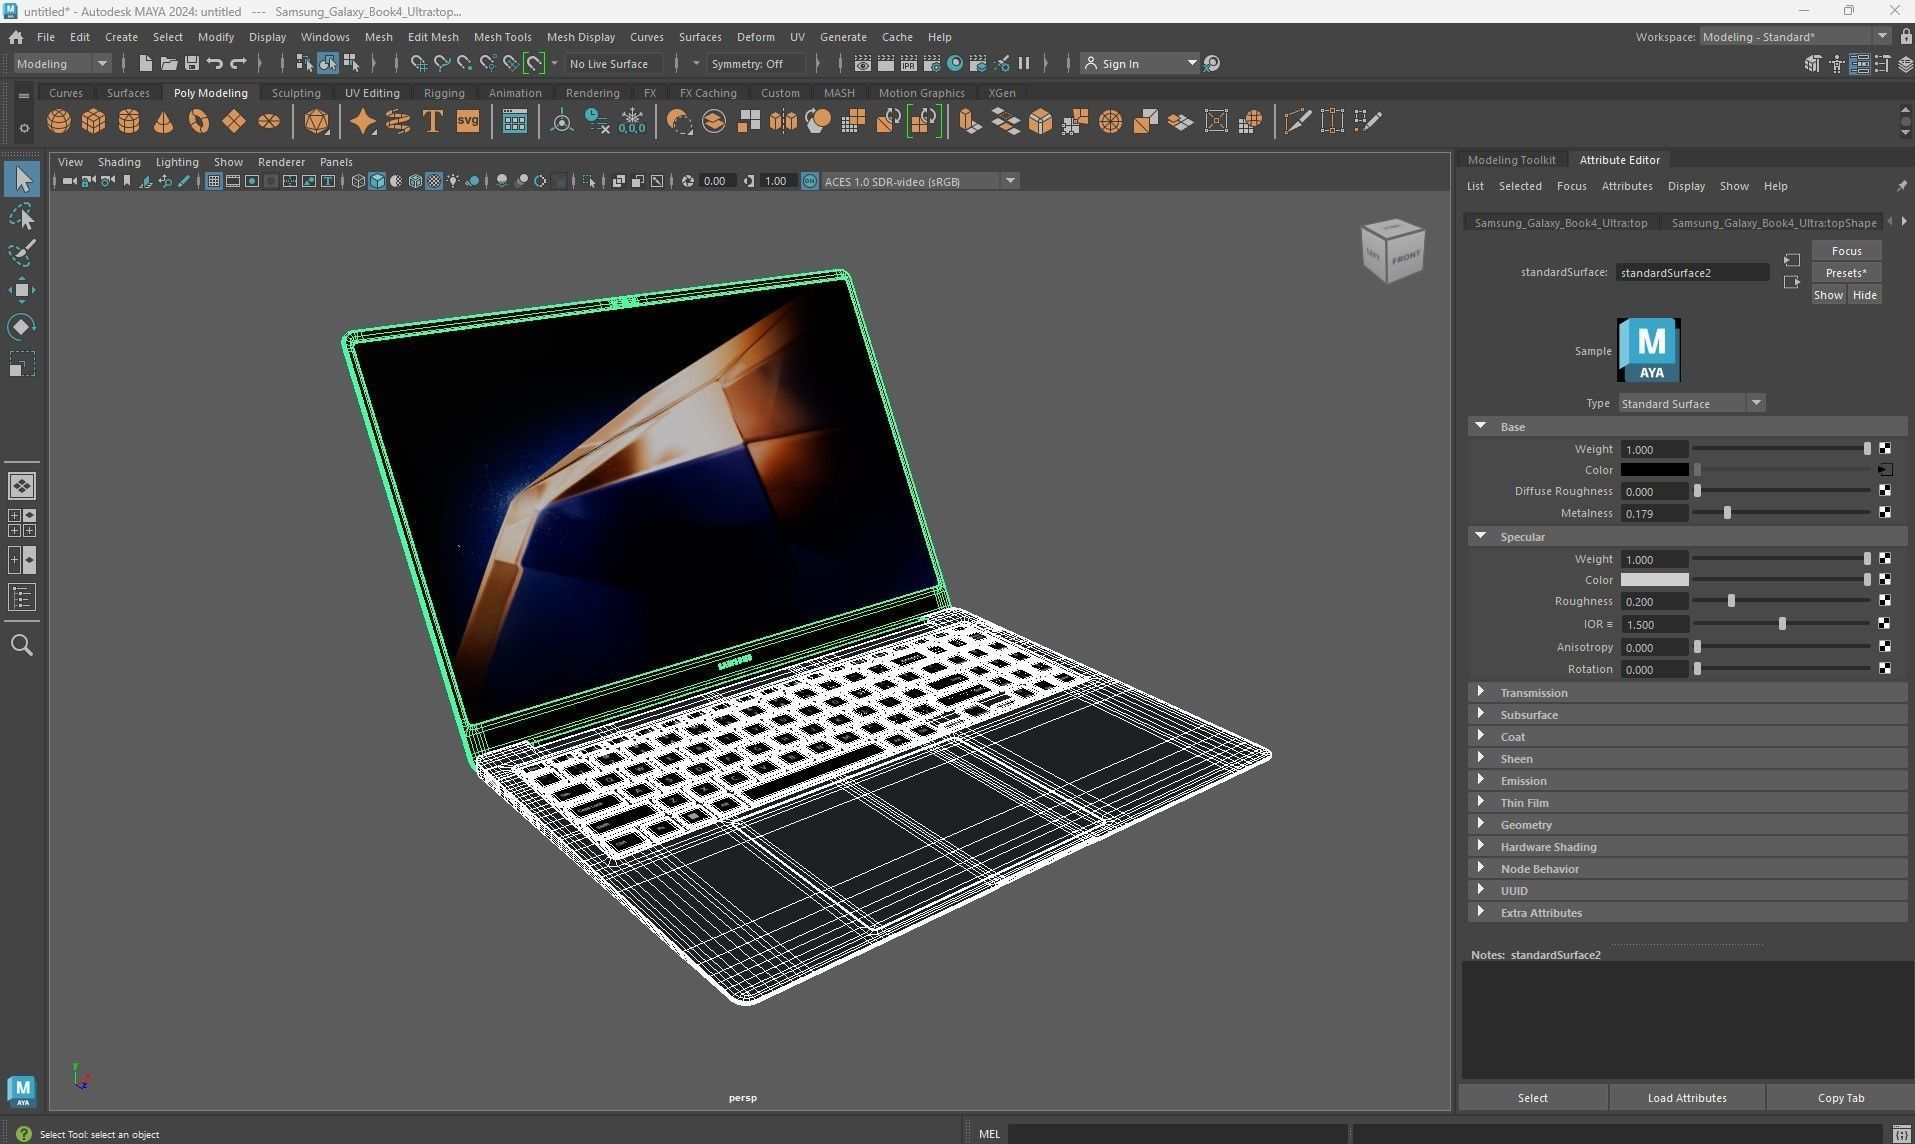1915x1144 pixels.
Task: Click the Focus button
Action: tap(1846, 251)
